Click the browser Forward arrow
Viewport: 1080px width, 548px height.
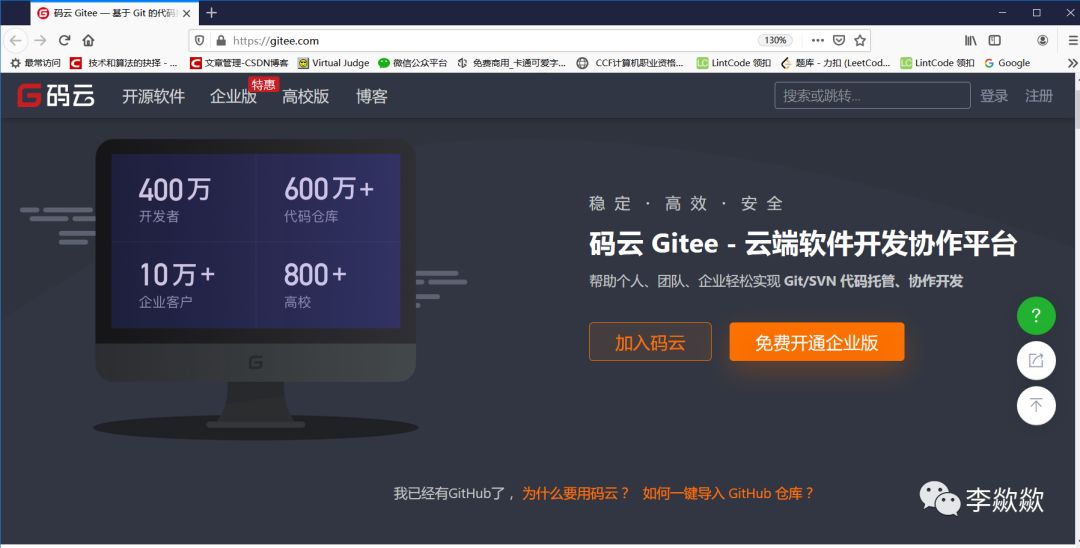pyautogui.click(x=40, y=41)
